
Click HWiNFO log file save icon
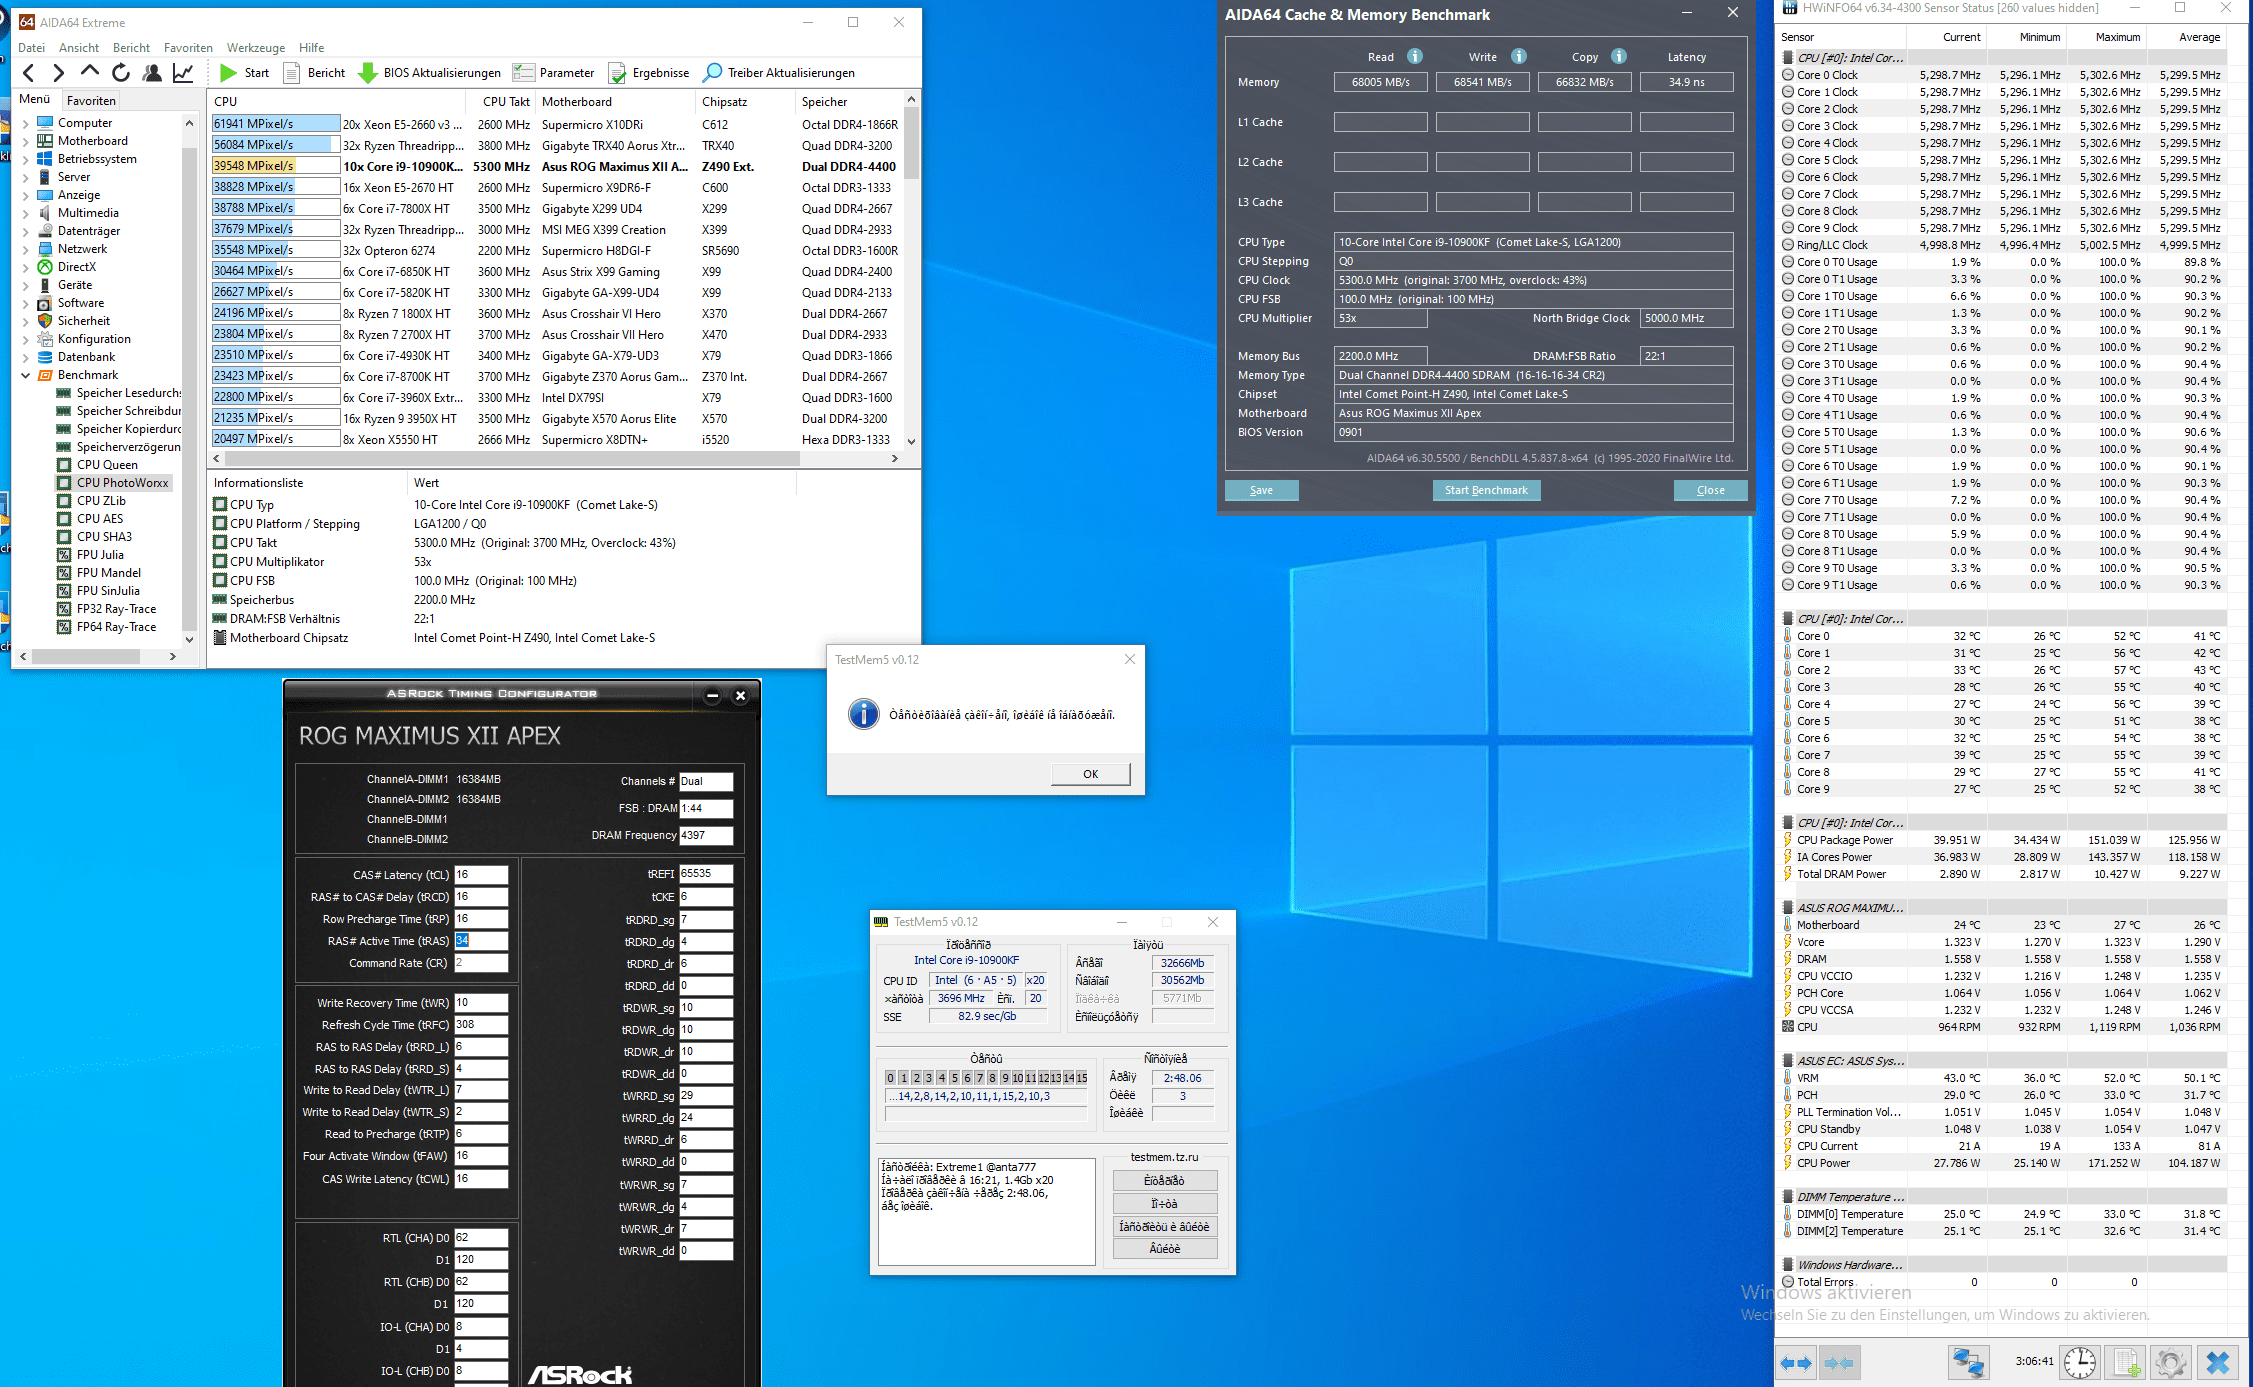coord(2126,1362)
